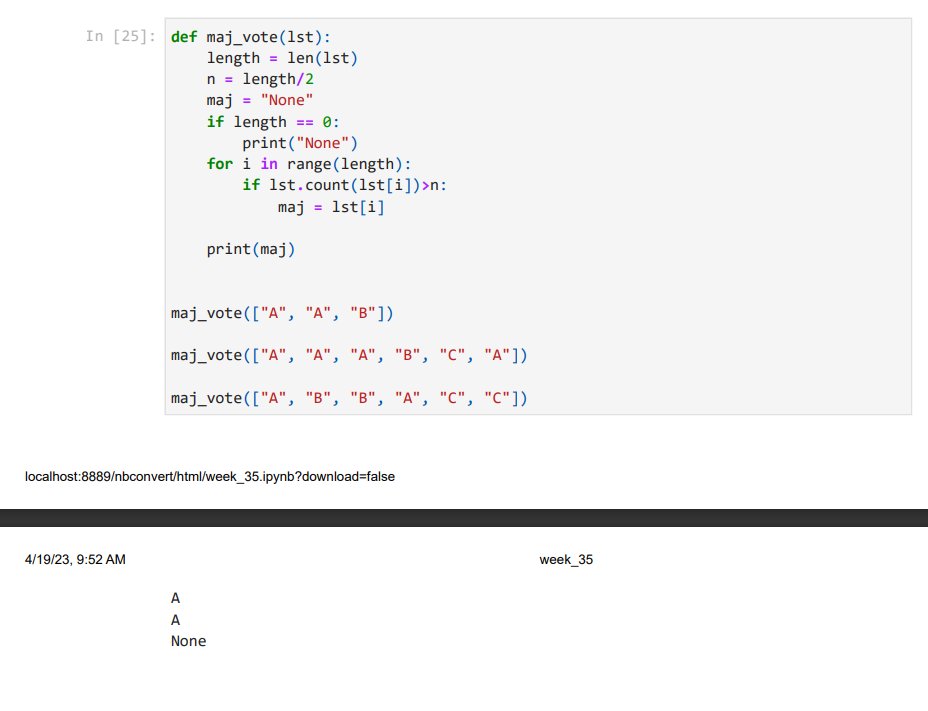Click the 'if lst.count(lst[i])>n:' line

coord(344,185)
